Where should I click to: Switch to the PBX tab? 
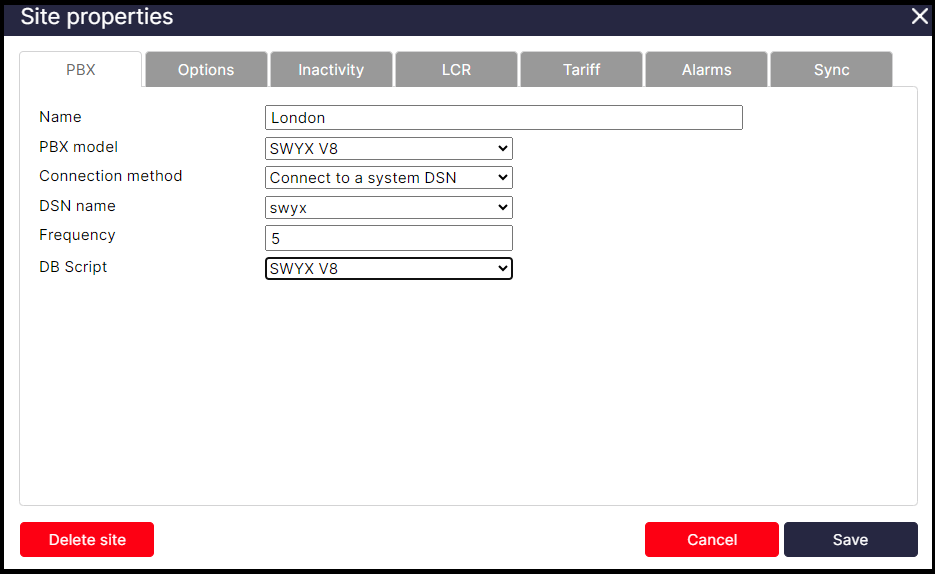click(x=81, y=70)
